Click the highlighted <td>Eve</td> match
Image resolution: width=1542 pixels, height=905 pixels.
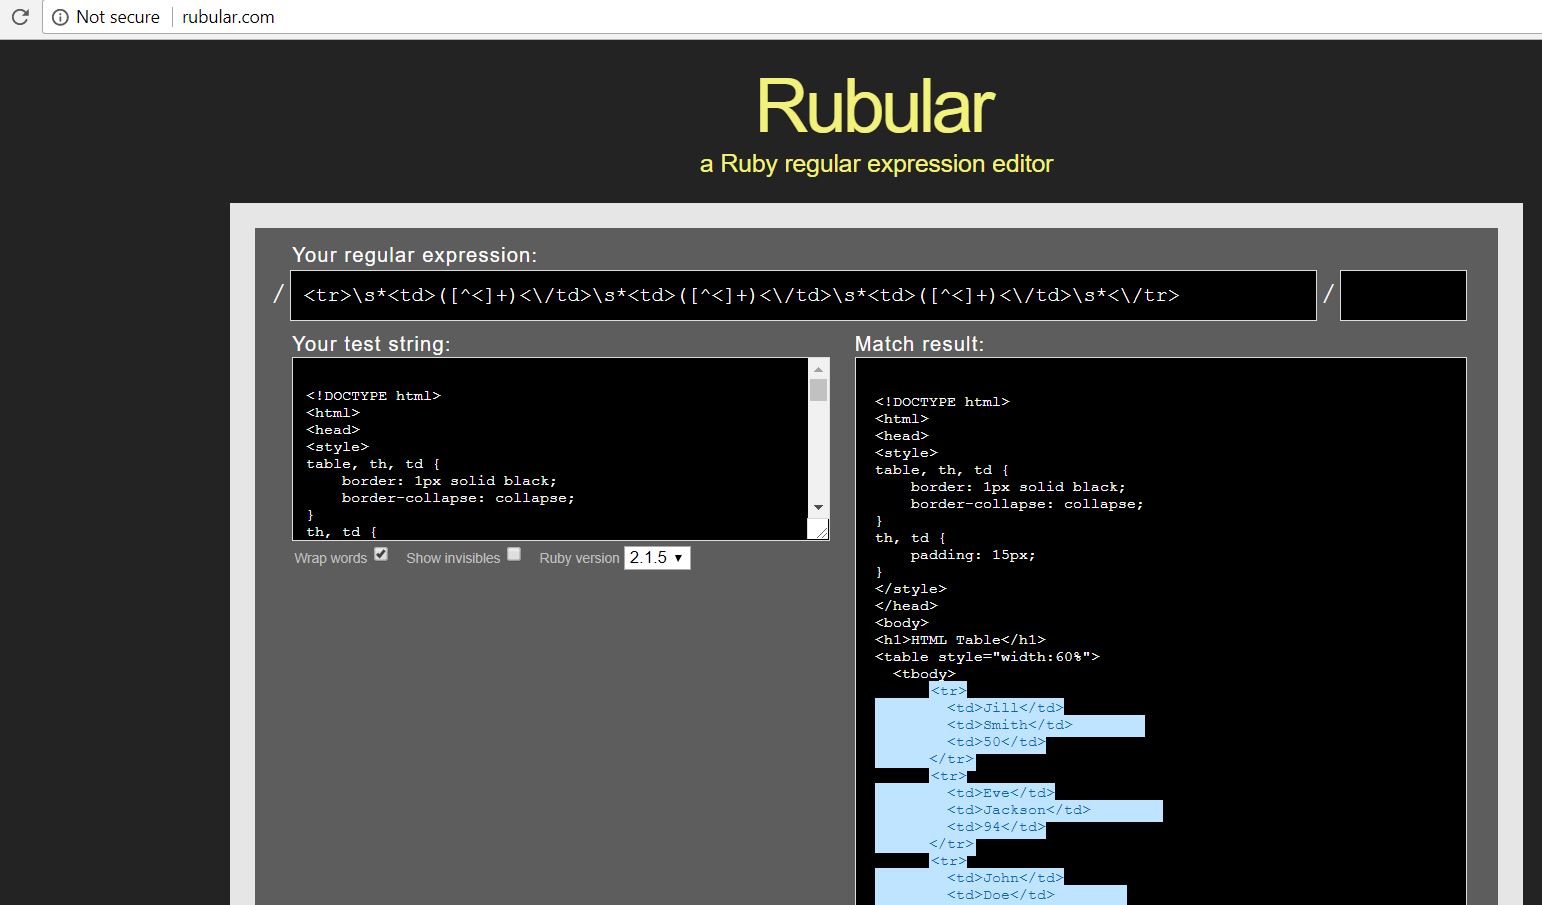[1000, 792]
